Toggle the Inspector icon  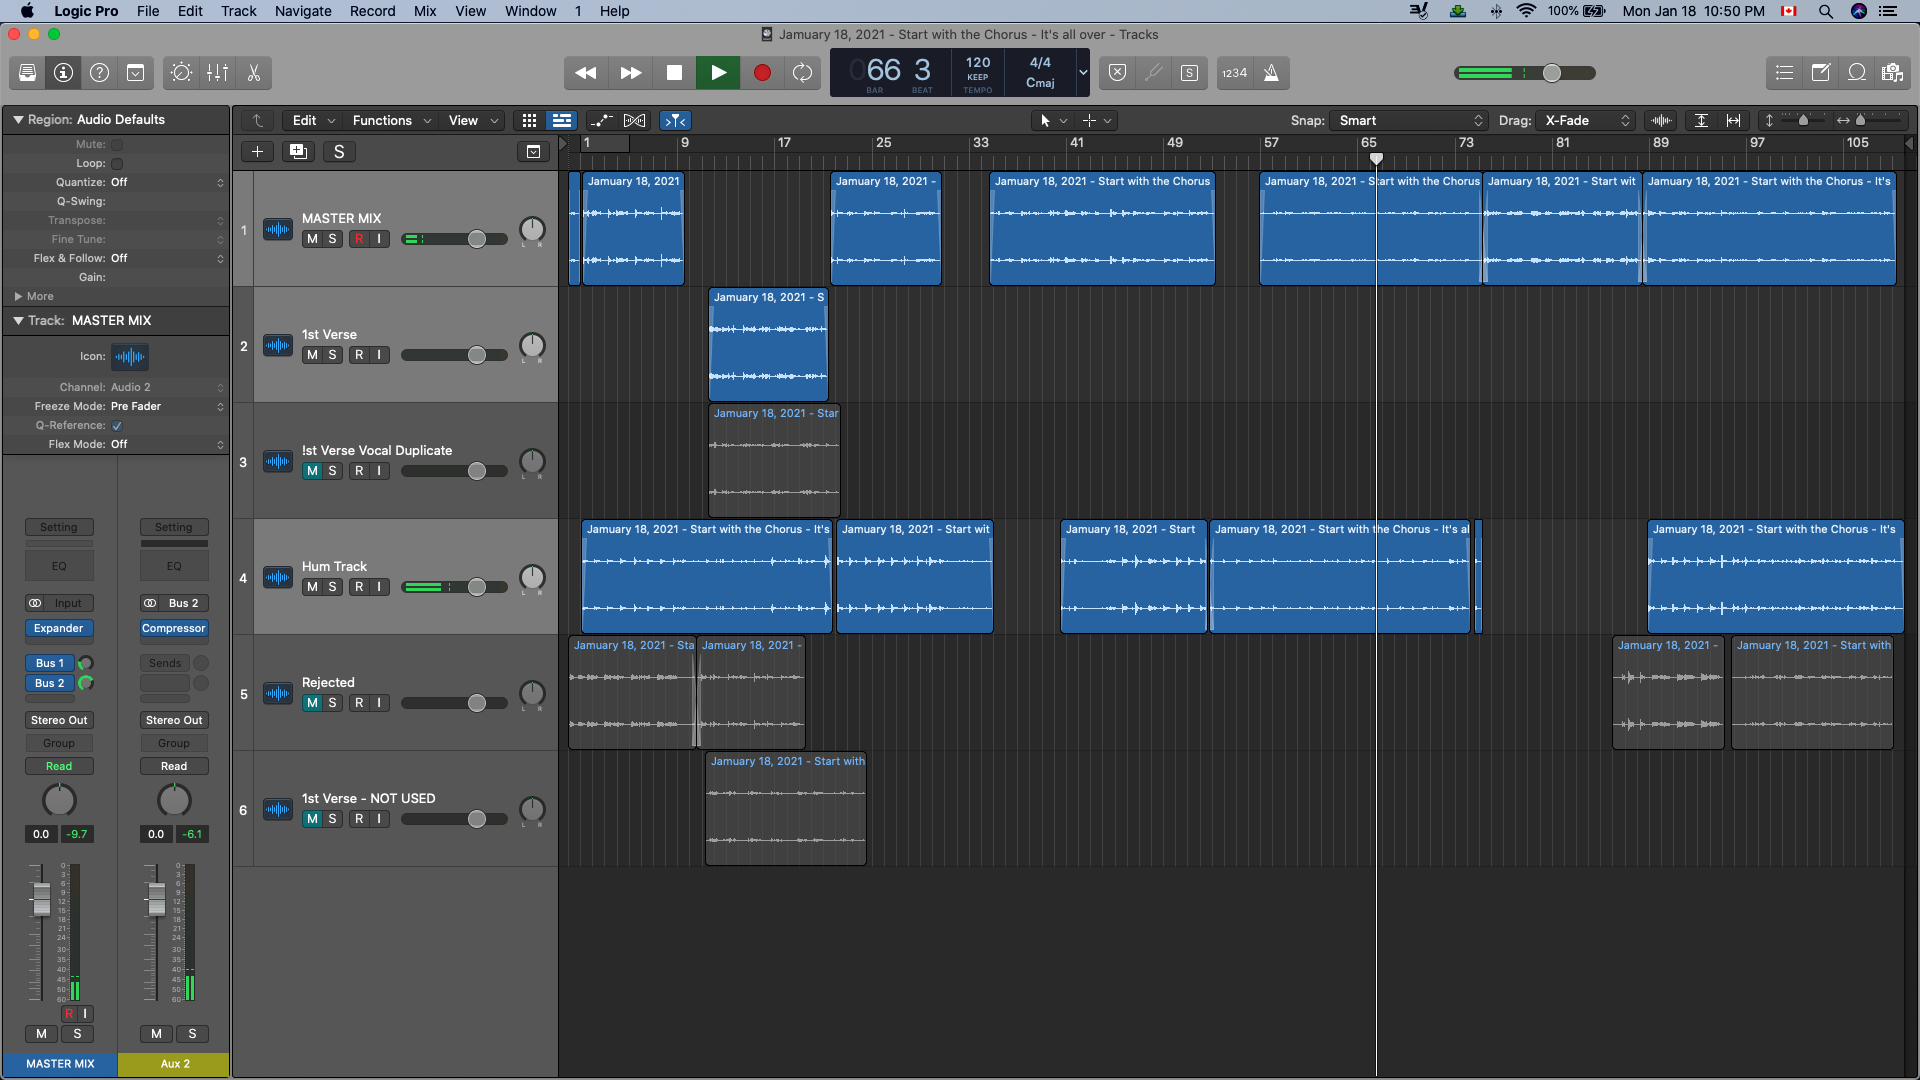pyautogui.click(x=63, y=73)
